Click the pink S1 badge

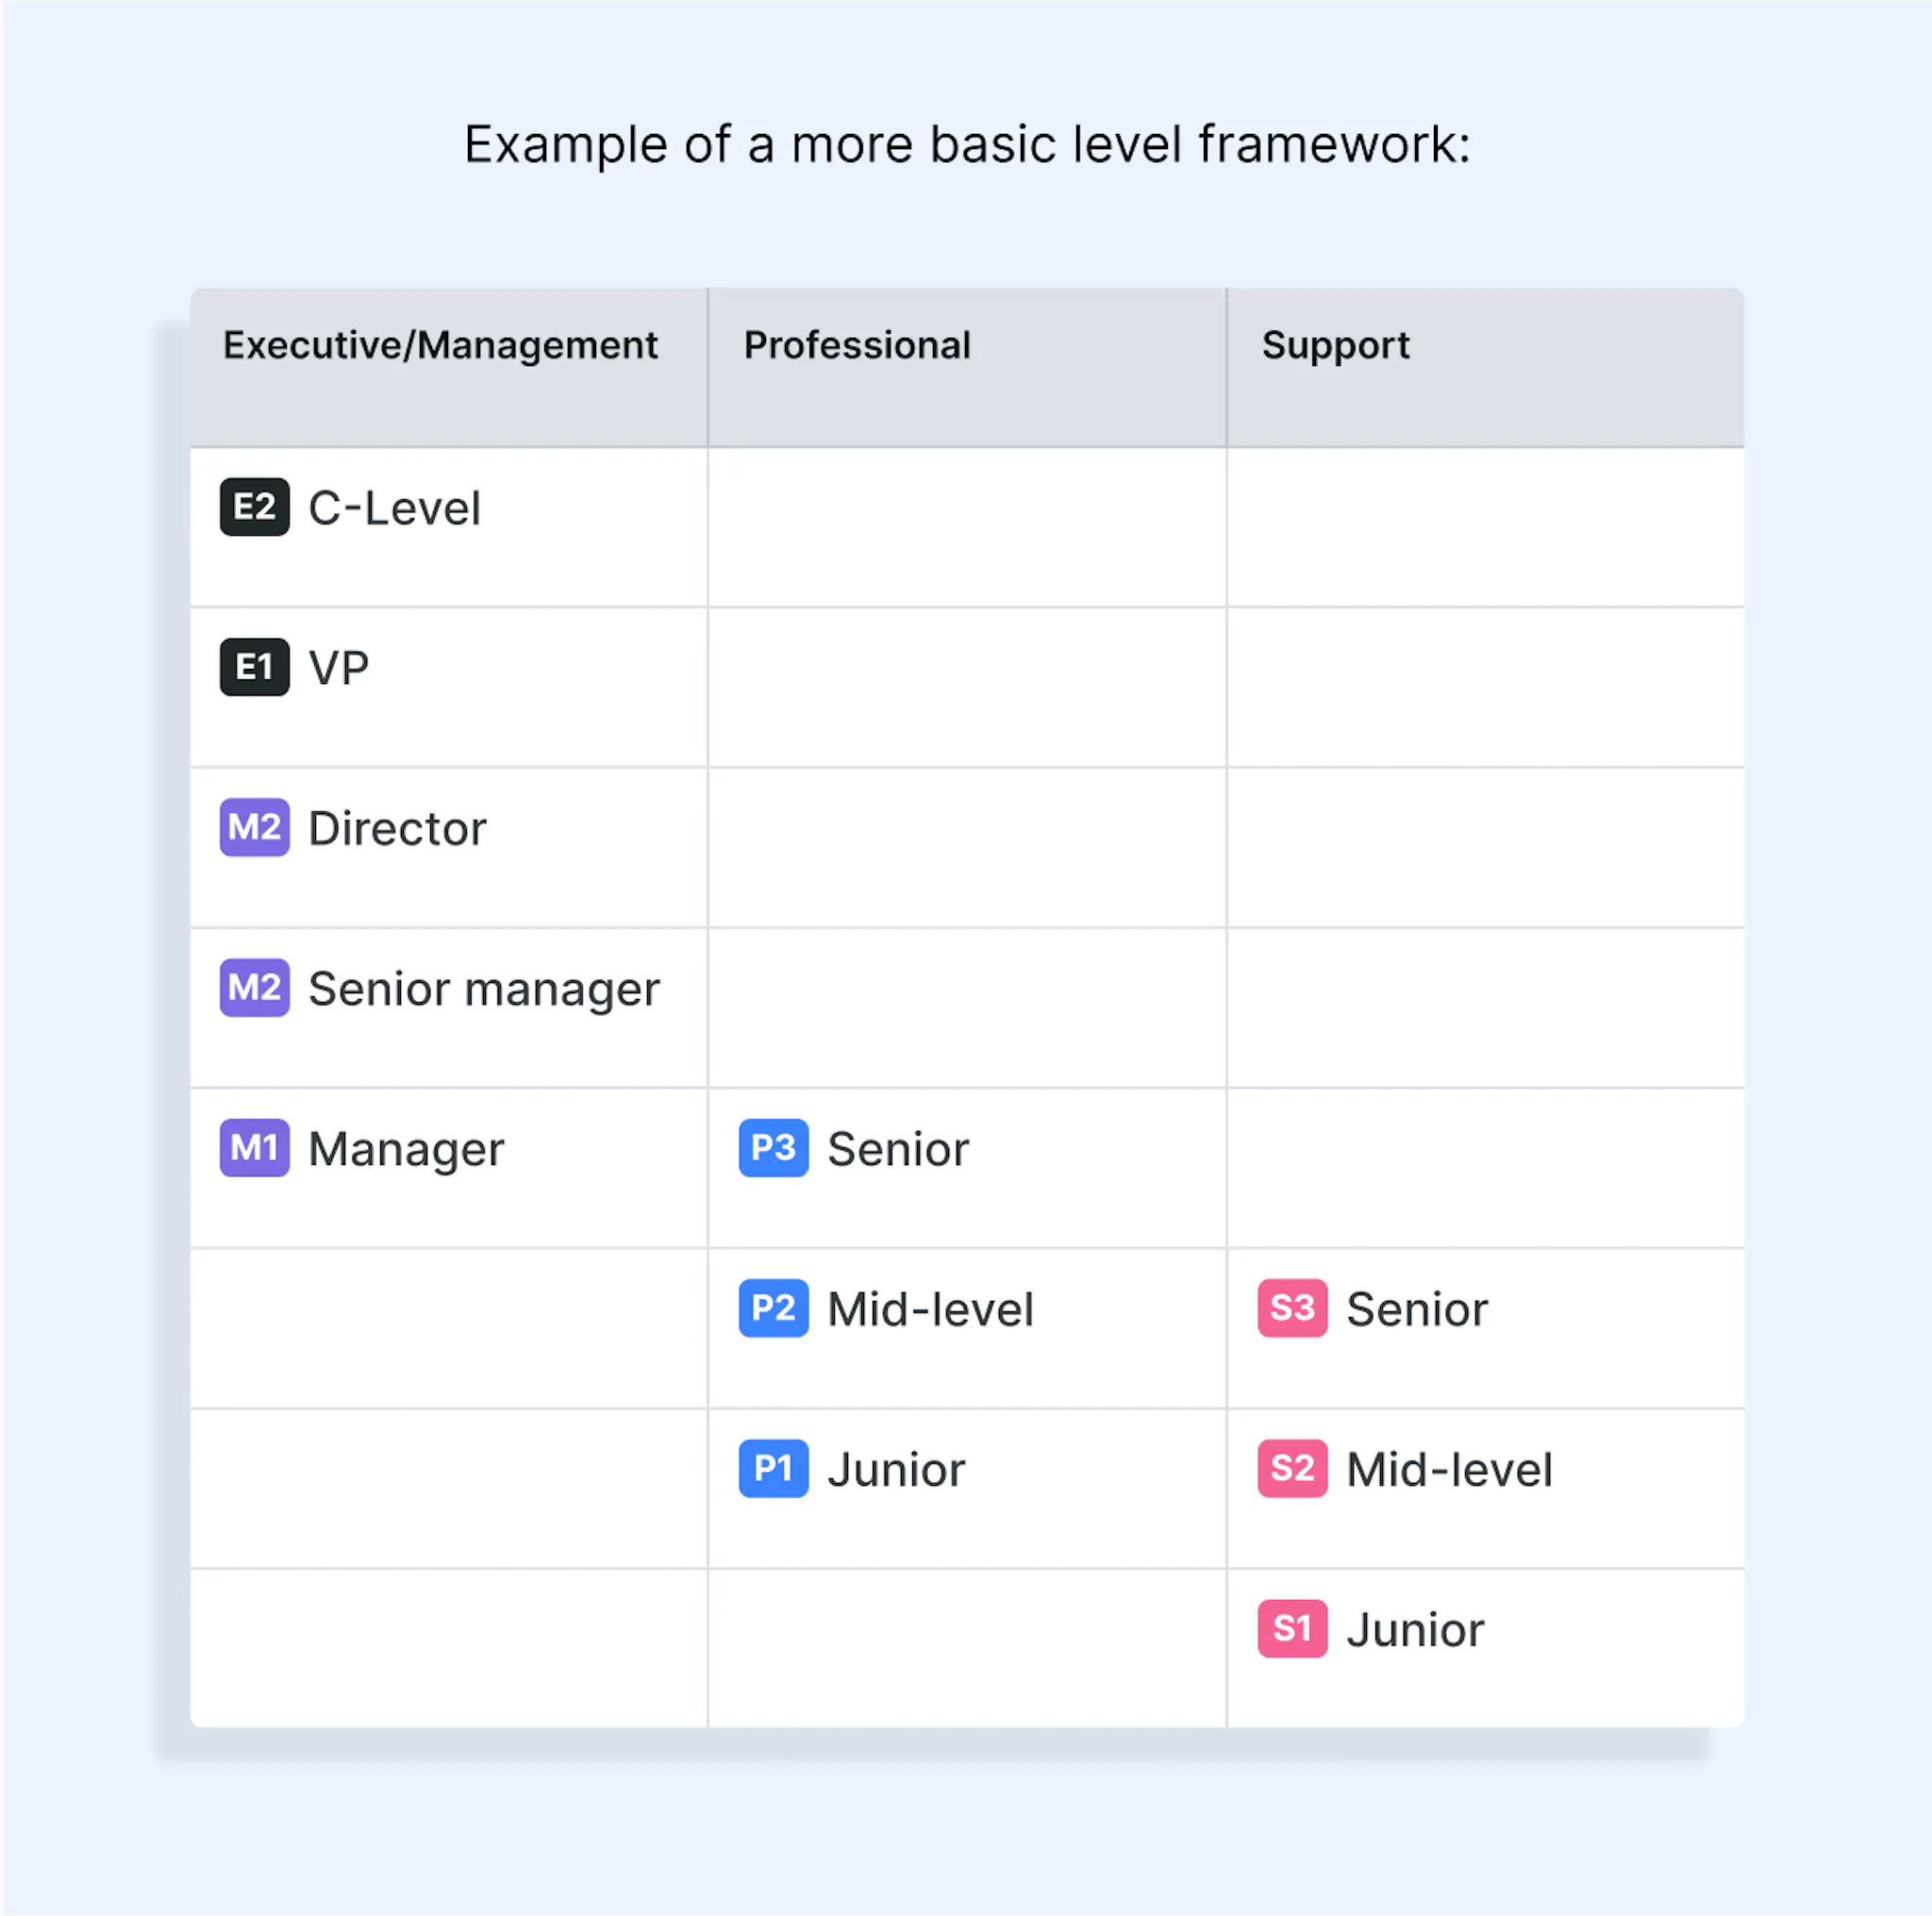click(1292, 1629)
